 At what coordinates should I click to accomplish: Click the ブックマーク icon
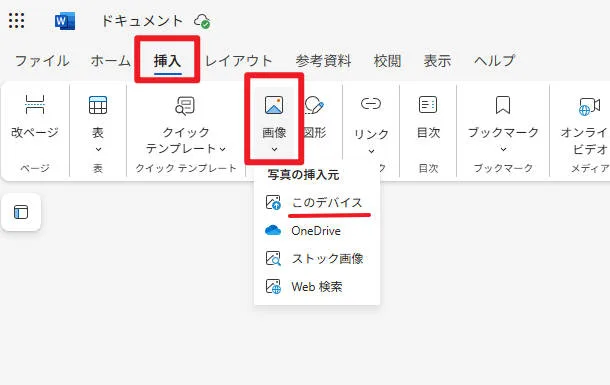[x=503, y=105]
